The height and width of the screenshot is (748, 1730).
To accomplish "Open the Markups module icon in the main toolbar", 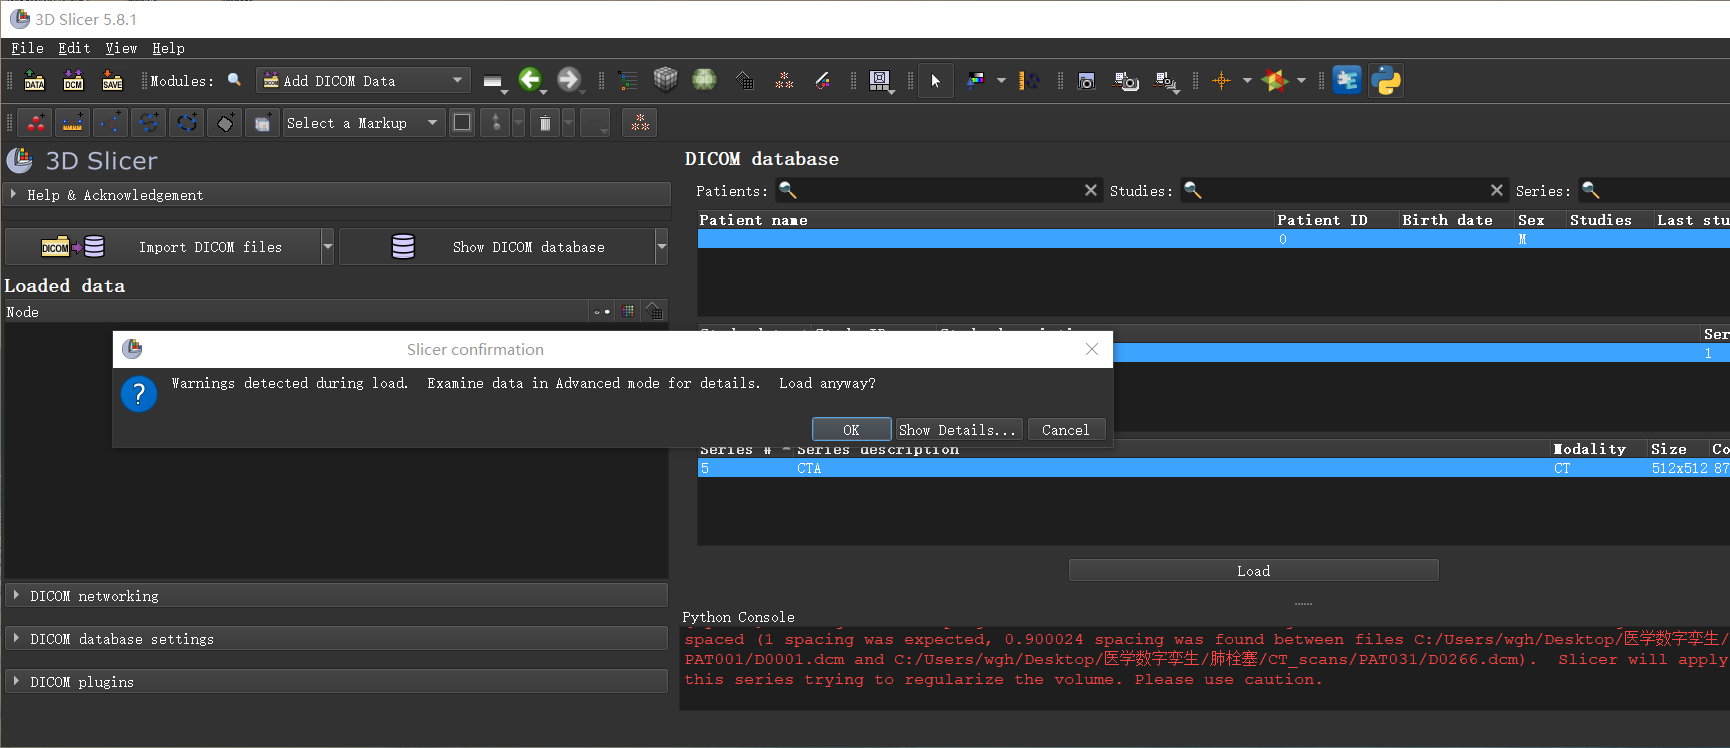I will (784, 80).
